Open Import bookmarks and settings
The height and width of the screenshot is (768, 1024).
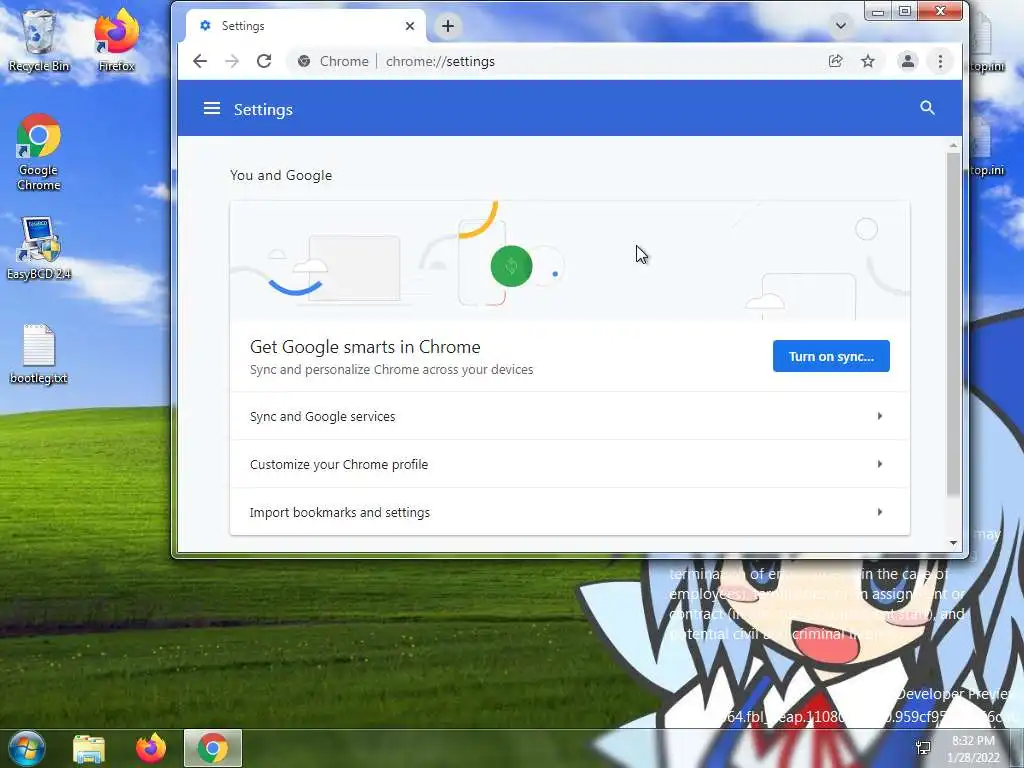569,512
